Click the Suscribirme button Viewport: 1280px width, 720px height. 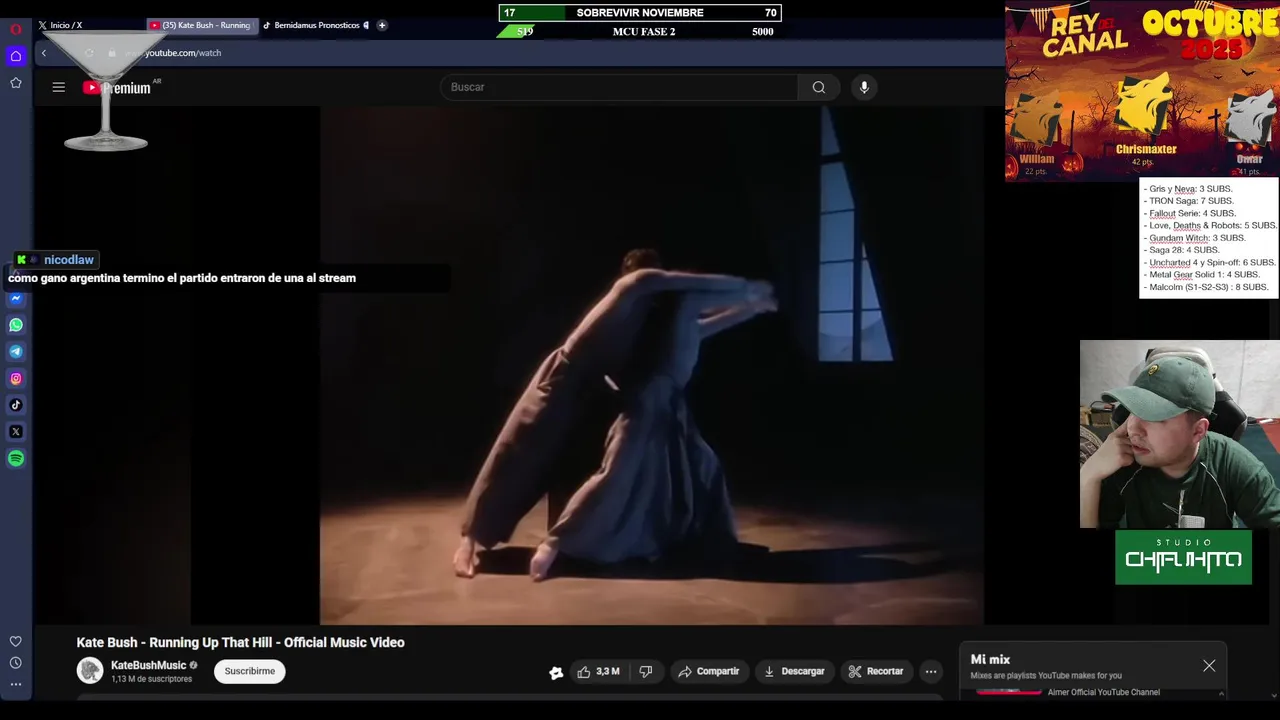pyautogui.click(x=250, y=672)
